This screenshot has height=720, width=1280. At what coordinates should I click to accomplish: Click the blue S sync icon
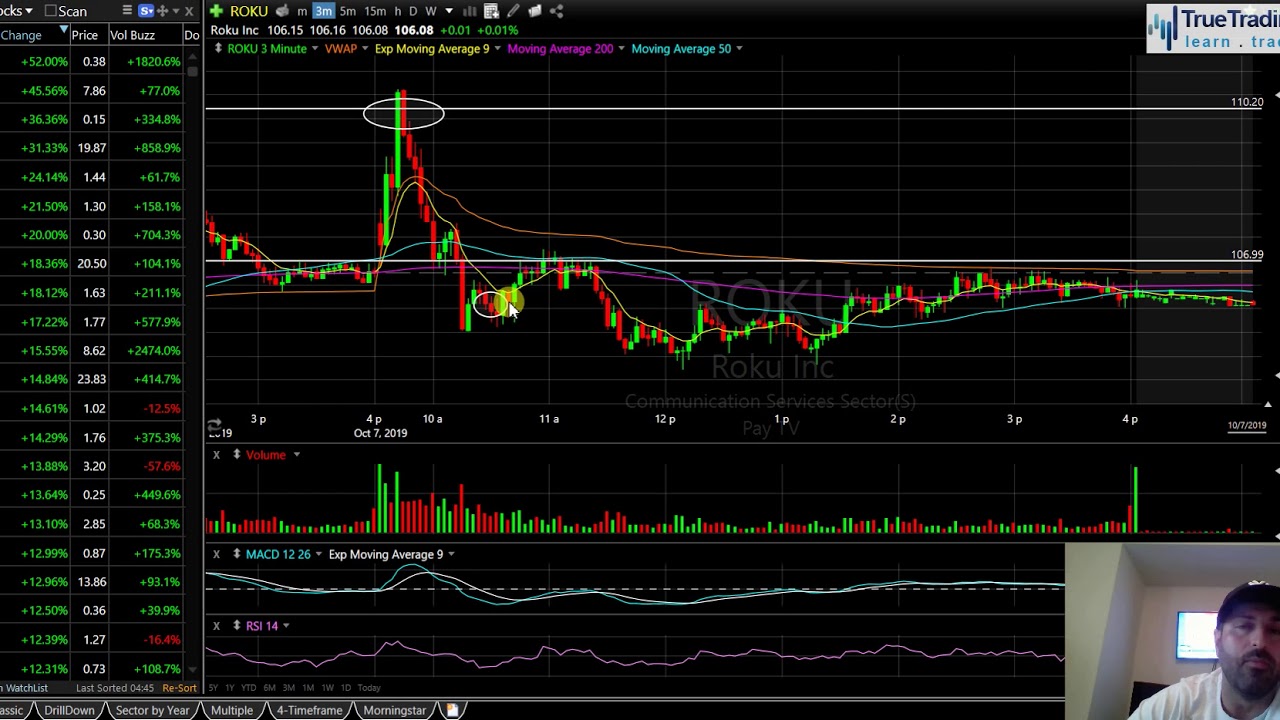146,11
